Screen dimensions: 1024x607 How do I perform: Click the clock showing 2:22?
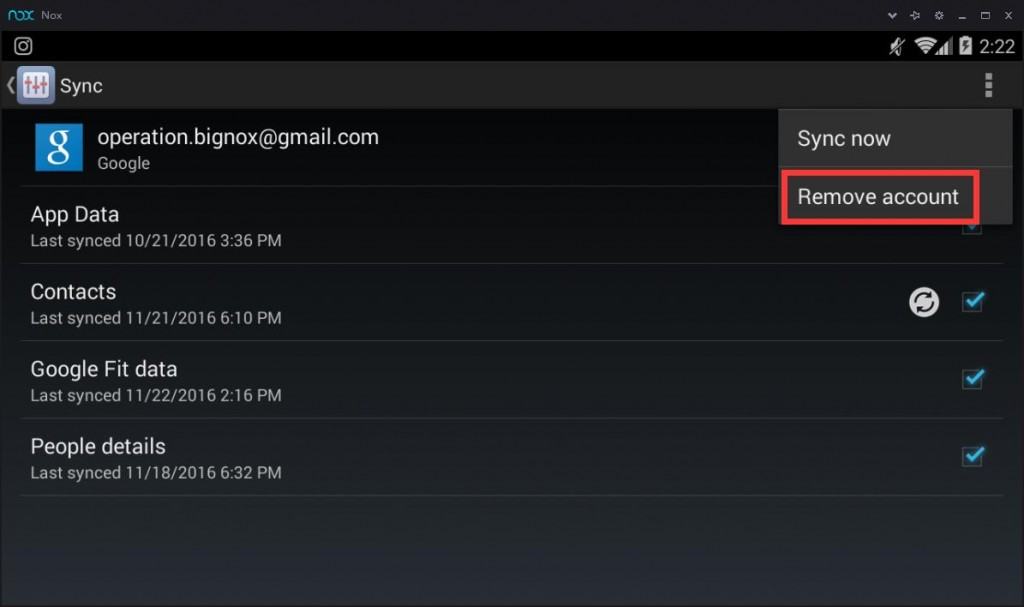(997, 46)
